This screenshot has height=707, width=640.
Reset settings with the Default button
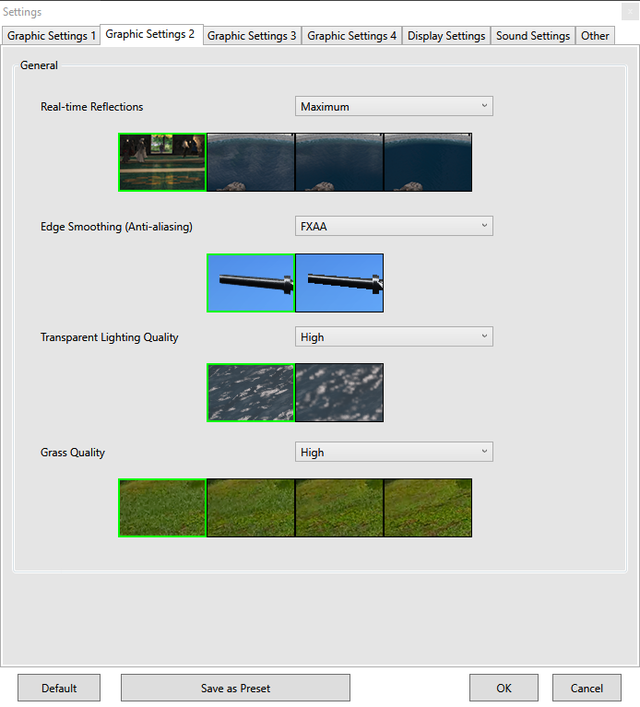(59, 688)
